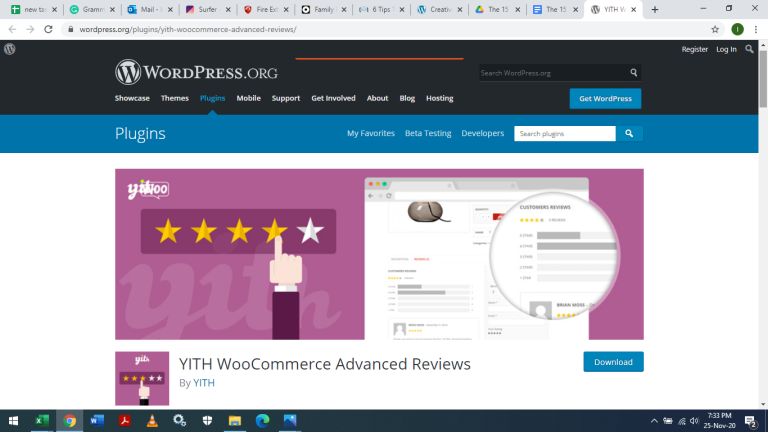Open Windows Security shield on taskbar
Viewport: 768px width, 432px height.
tap(207, 421)
